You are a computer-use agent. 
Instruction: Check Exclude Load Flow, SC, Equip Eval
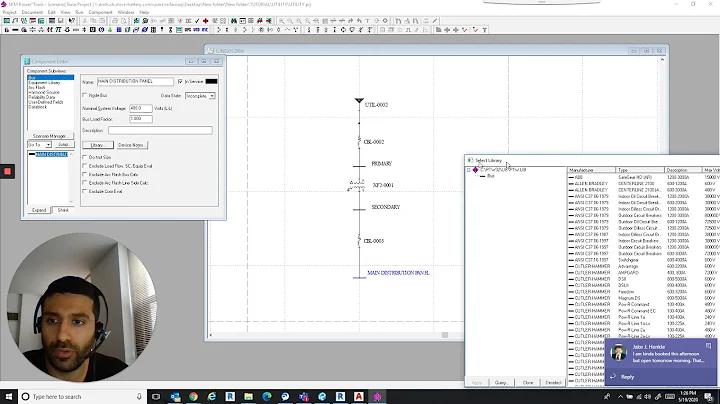coord(84,166)
